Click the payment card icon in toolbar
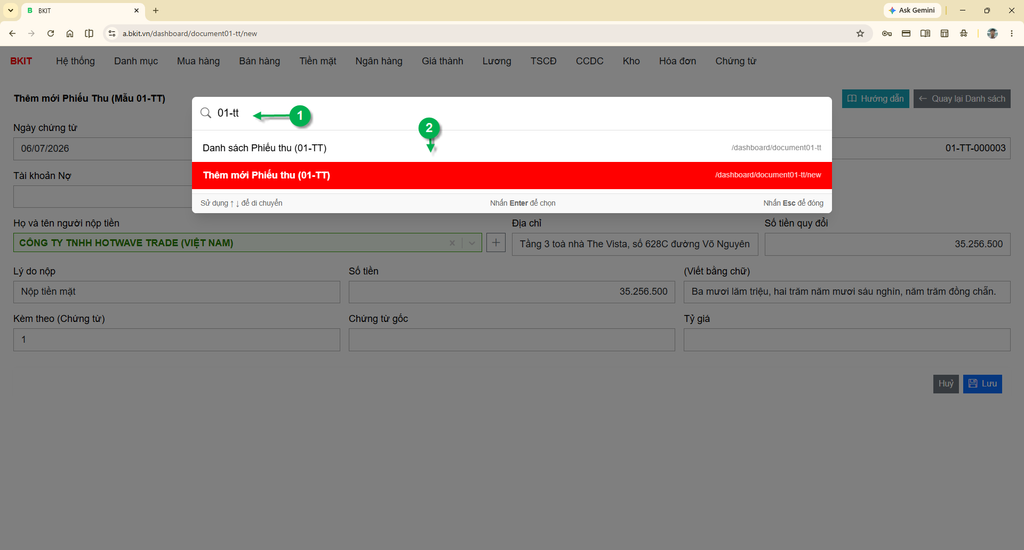Image resolution: width=1024 pixels, height=550 pixels. (906, 33)
